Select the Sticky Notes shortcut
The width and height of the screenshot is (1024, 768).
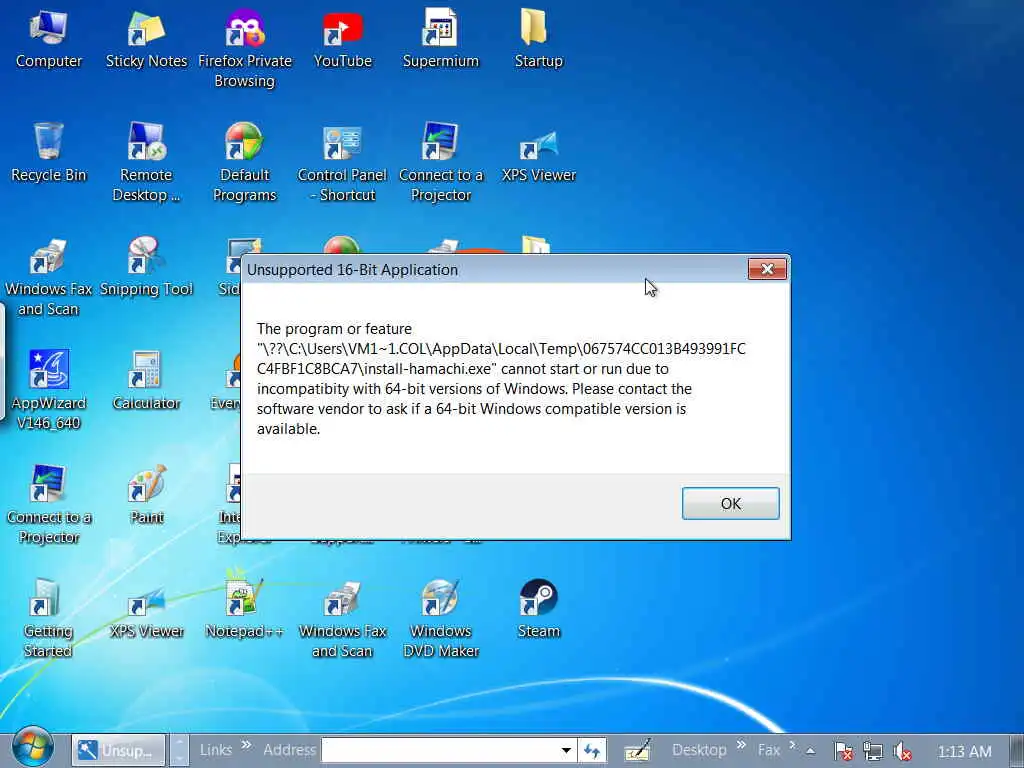146,39
